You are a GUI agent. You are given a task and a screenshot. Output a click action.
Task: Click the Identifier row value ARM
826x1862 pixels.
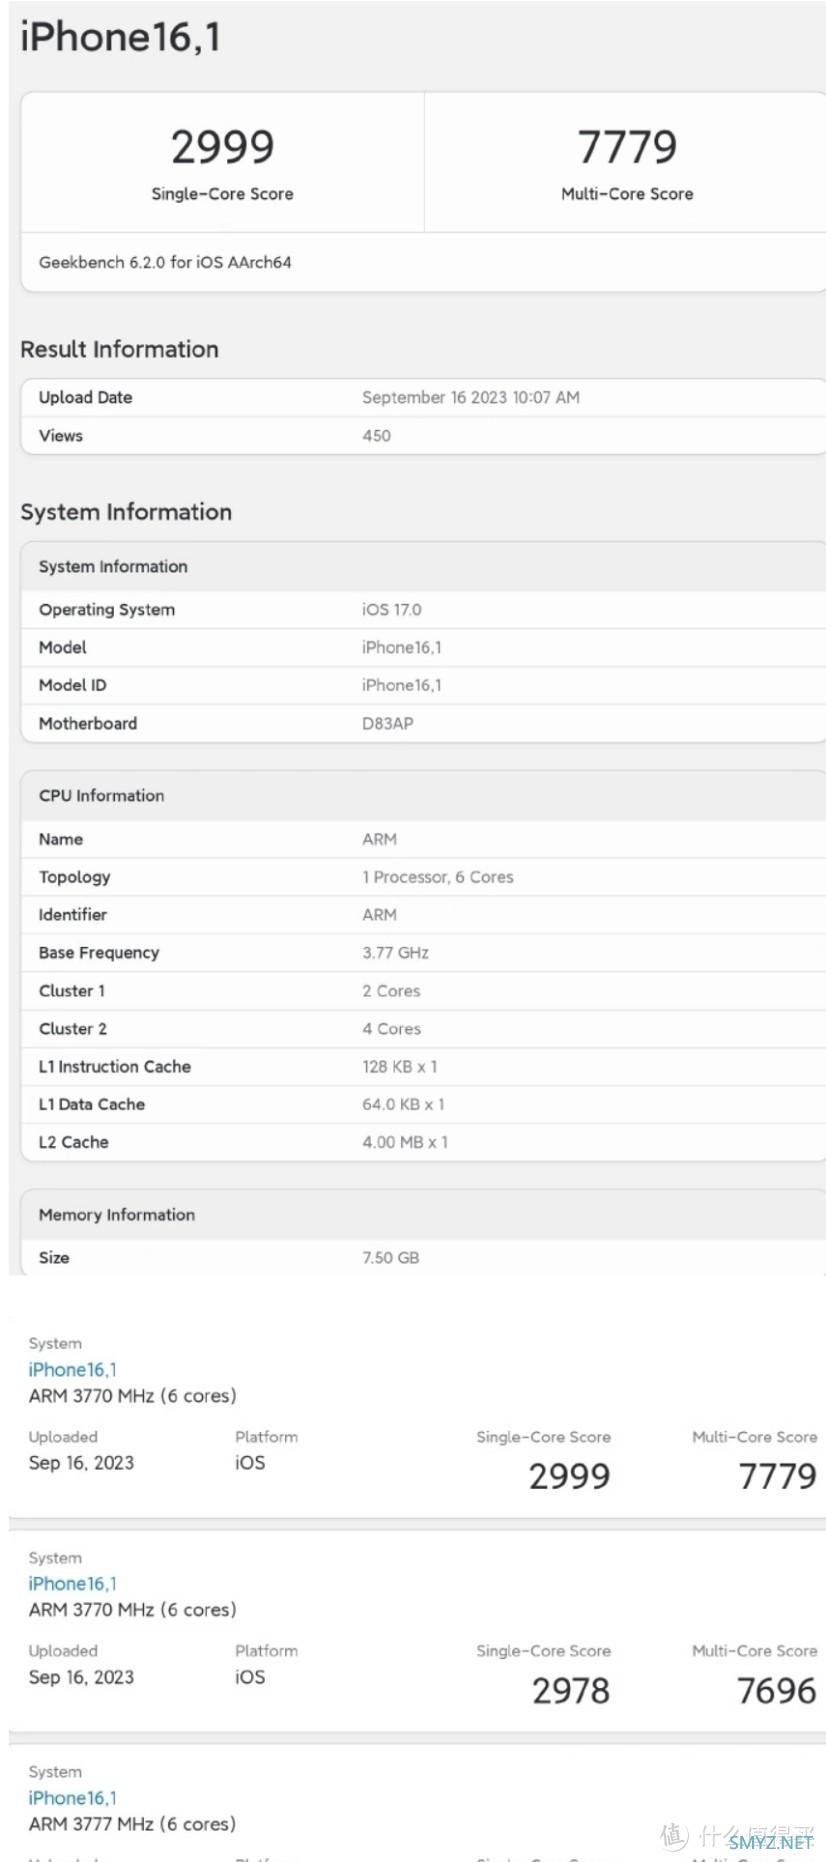coord(379,915)
